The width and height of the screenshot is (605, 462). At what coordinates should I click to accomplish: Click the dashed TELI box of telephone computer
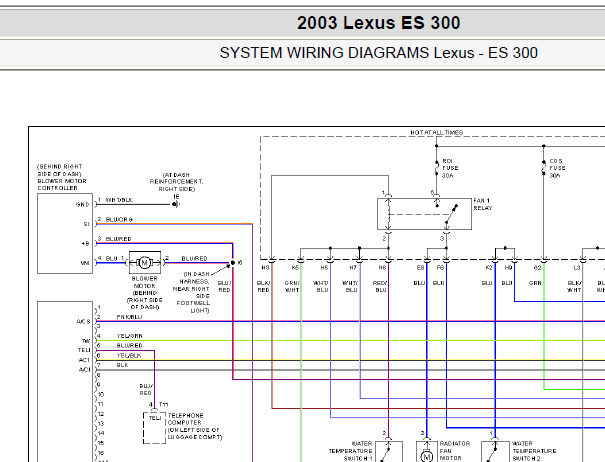[154, 428]
